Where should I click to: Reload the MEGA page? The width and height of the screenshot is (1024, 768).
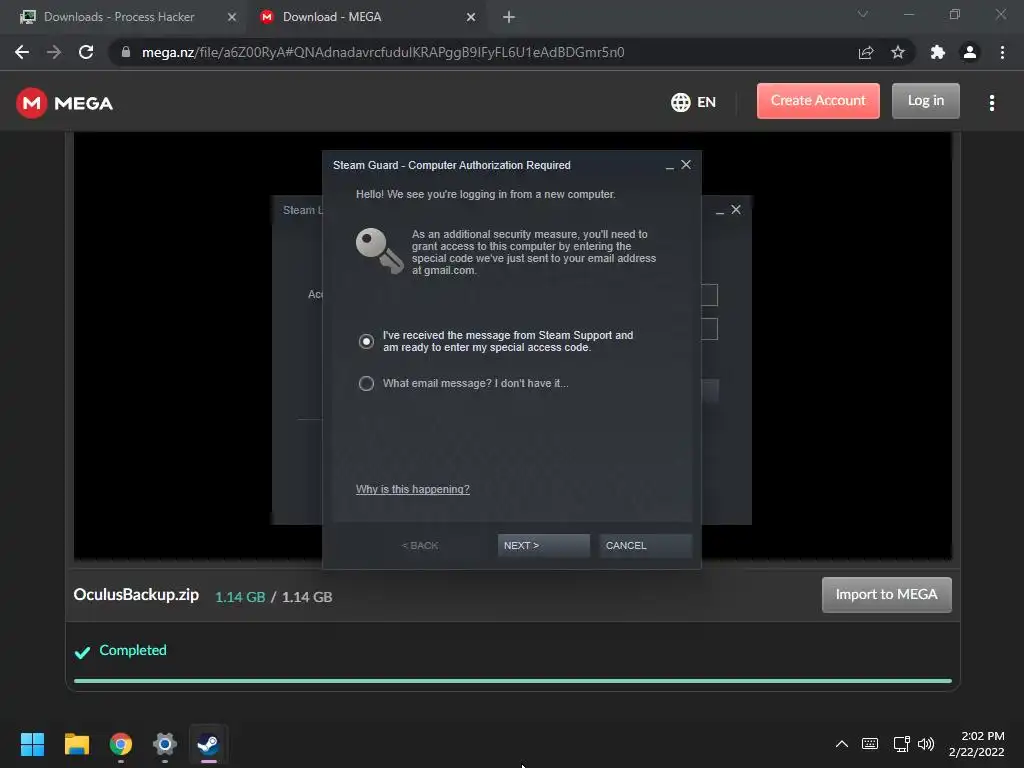(x=86, y=52)
